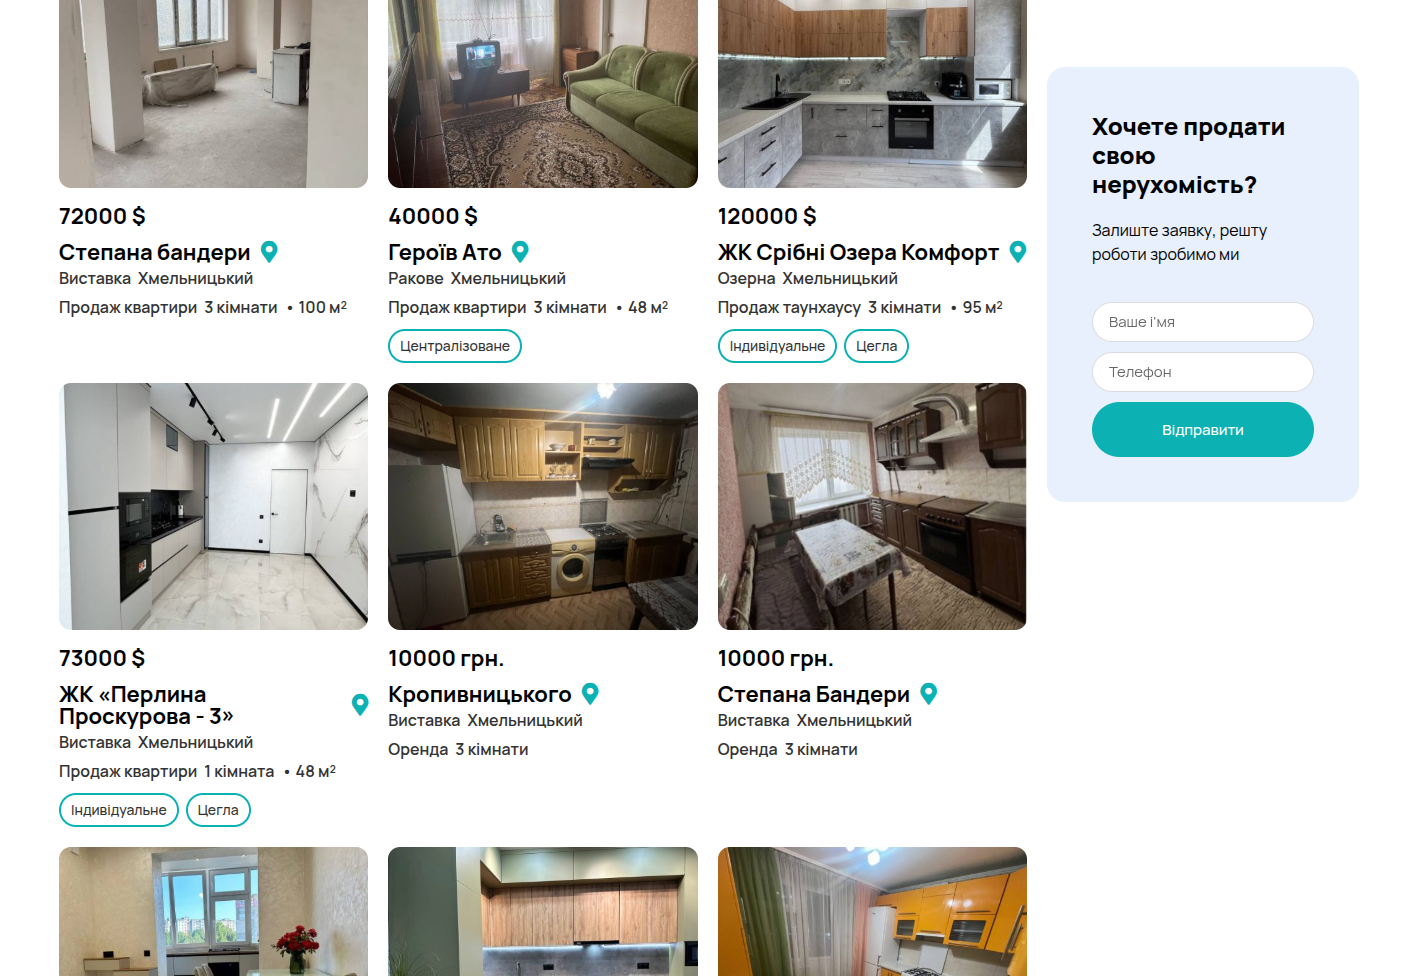
Task: Open green sofa living room photo
Action: tap(543, 94)
